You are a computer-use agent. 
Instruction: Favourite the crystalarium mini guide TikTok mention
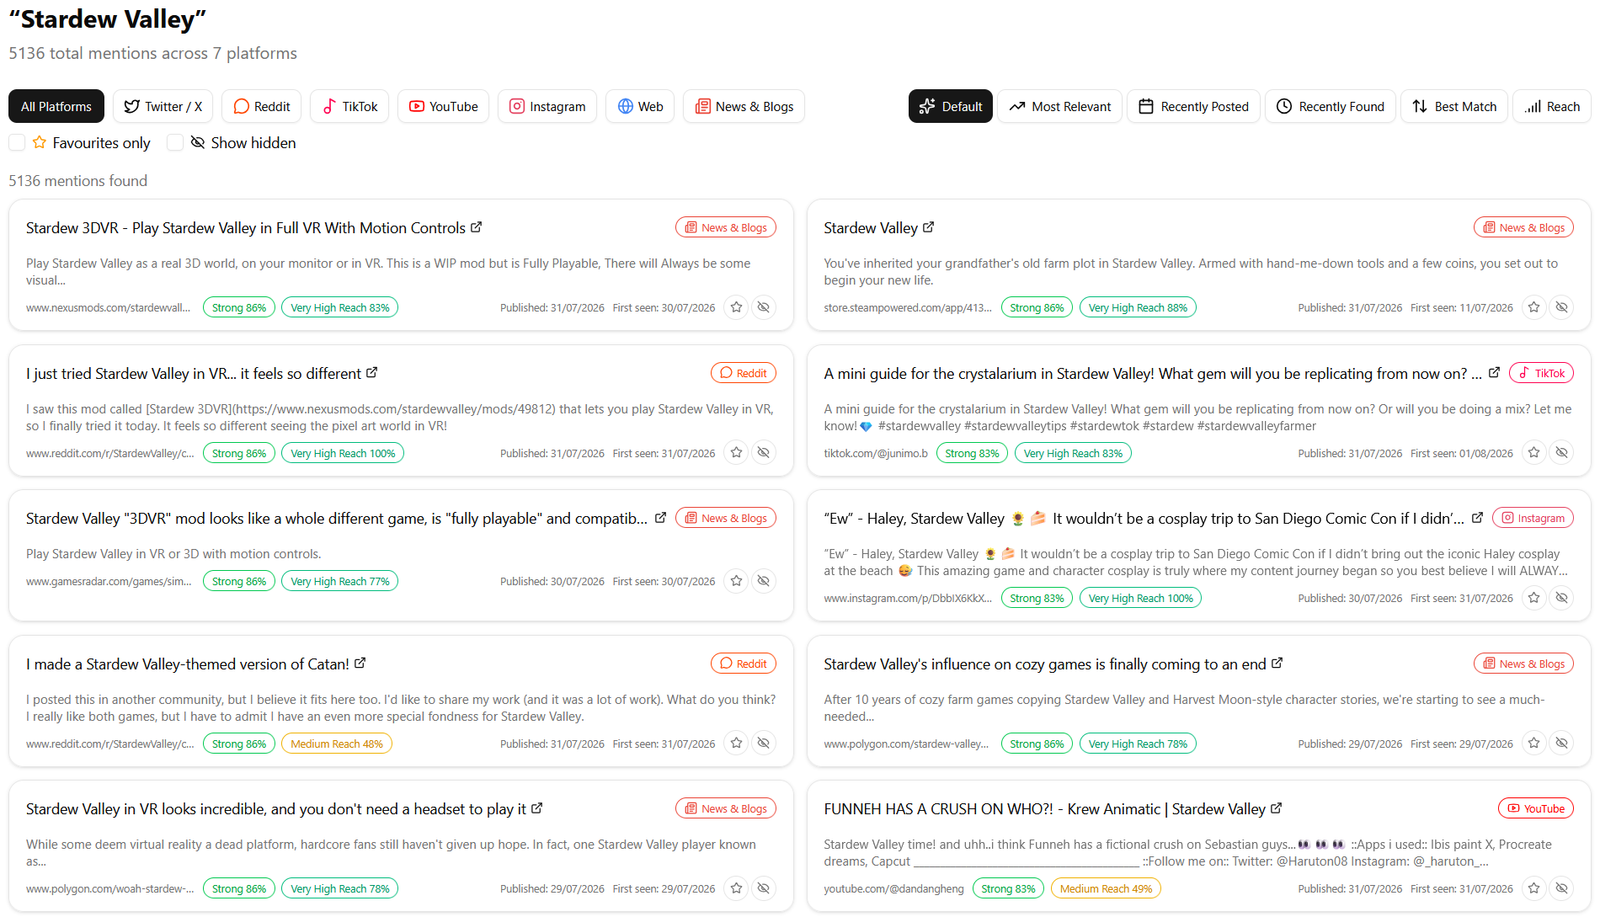click(x=1534, y=453)
